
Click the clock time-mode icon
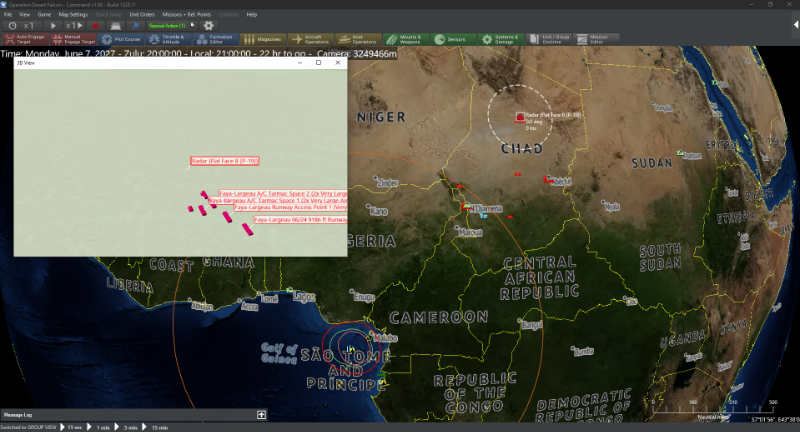12,26
